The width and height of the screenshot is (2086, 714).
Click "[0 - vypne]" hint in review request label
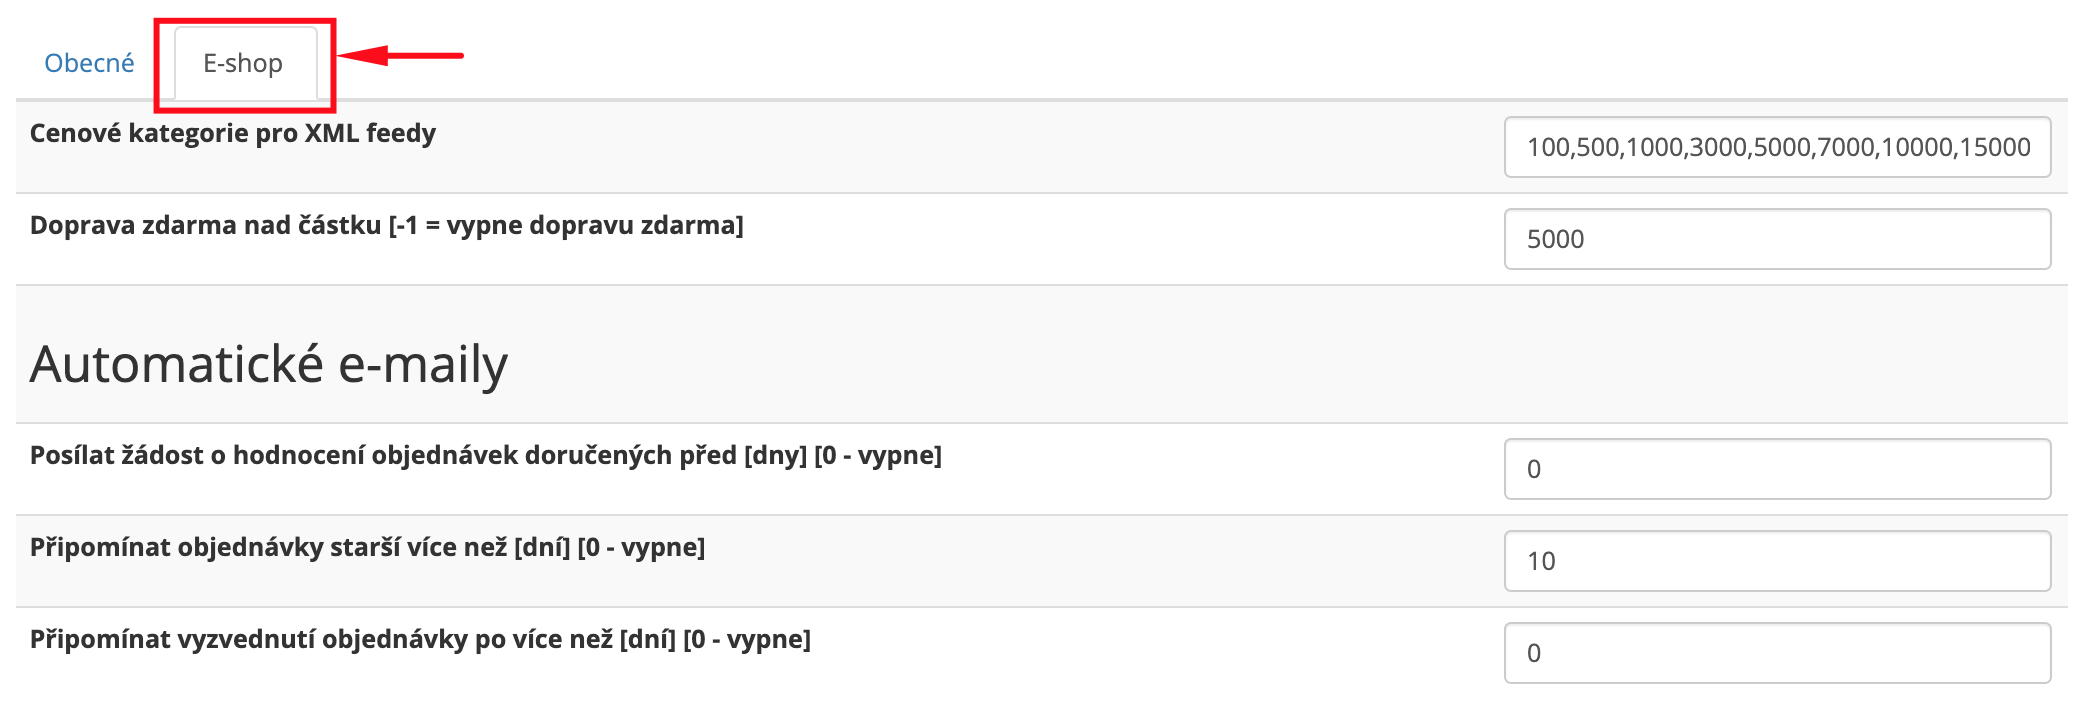click(x=878, y=455)
